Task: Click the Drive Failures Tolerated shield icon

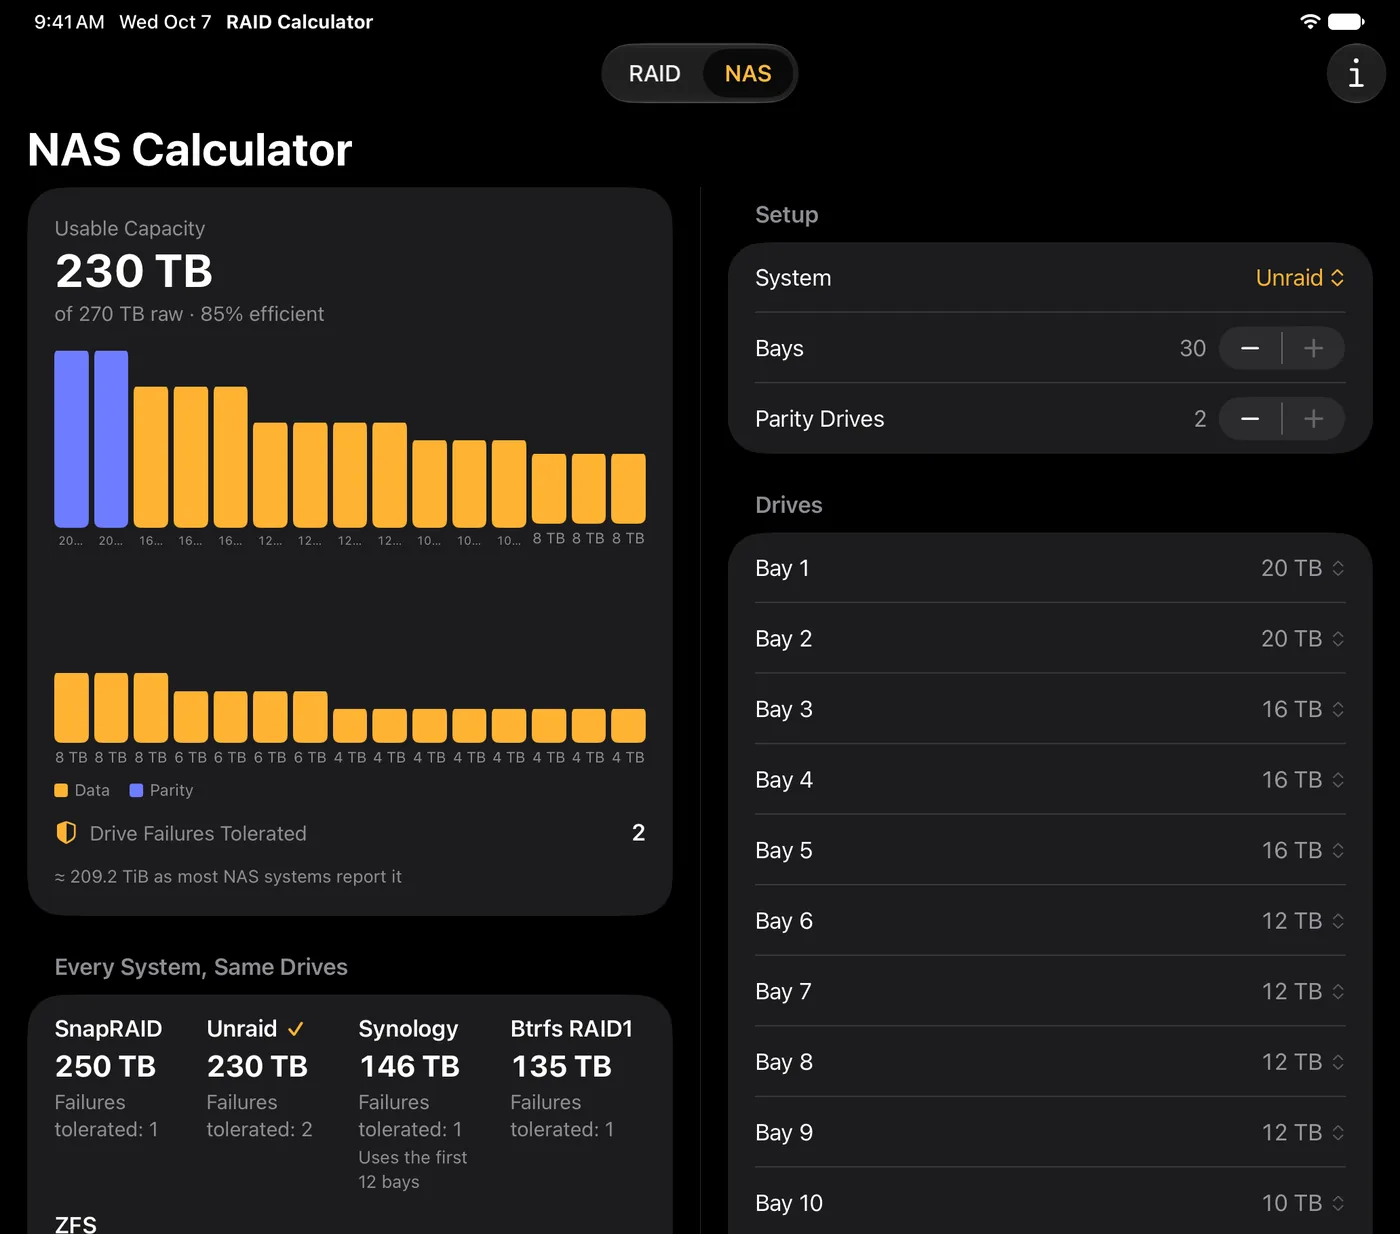Action: 66,833
